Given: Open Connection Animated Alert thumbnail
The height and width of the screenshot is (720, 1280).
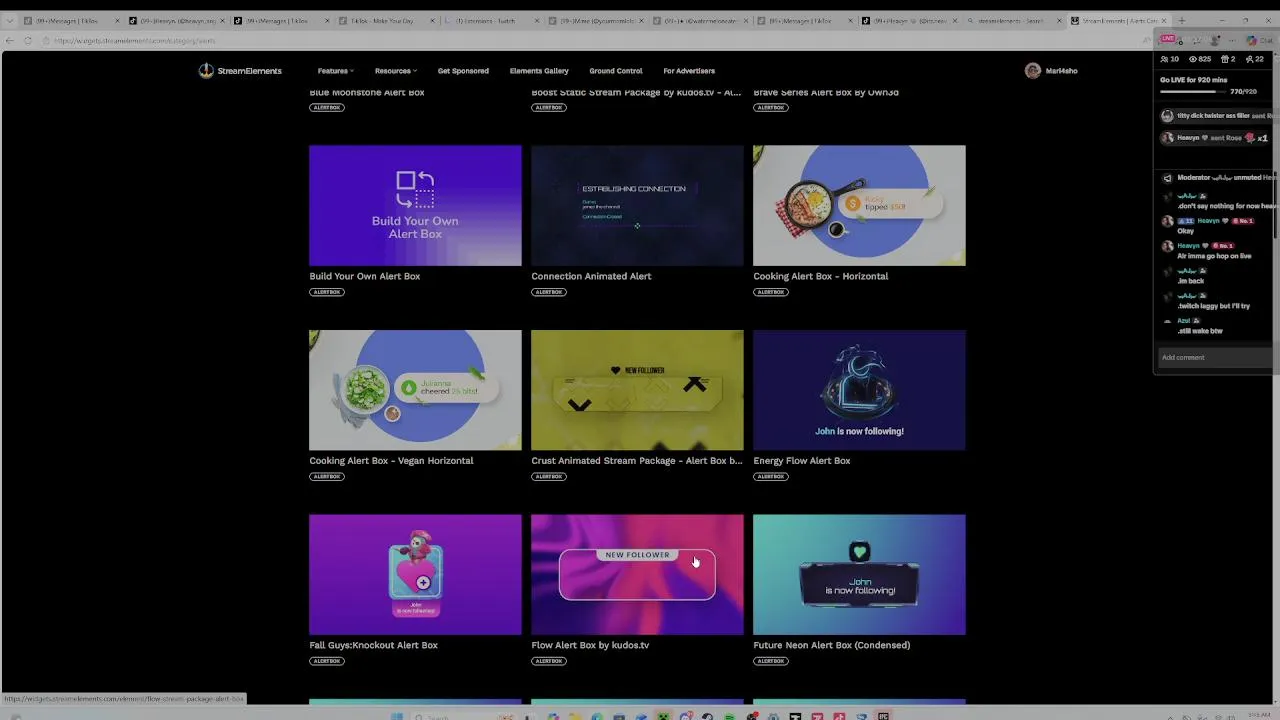Looking at the screenshot, I should pyautogui.click(x=637, y=205).
